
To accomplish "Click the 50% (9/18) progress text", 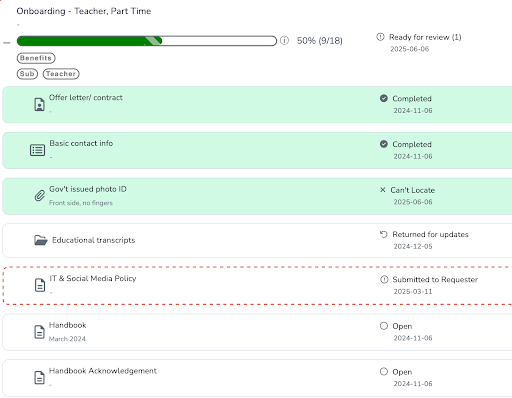I will [x=320, y=41].
